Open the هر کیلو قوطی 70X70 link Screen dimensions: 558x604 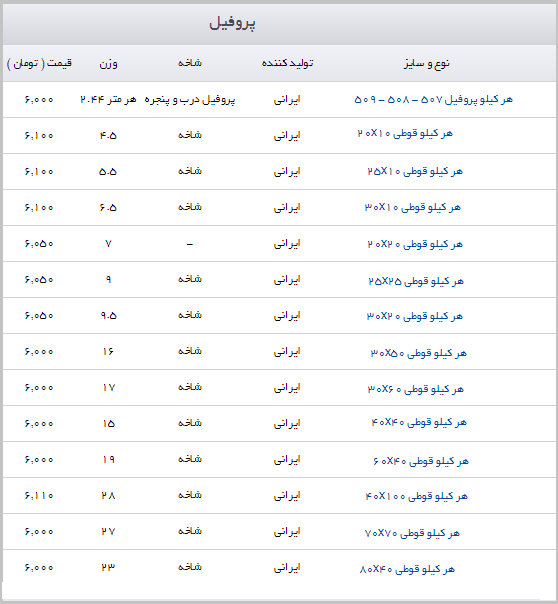[412, 534]
